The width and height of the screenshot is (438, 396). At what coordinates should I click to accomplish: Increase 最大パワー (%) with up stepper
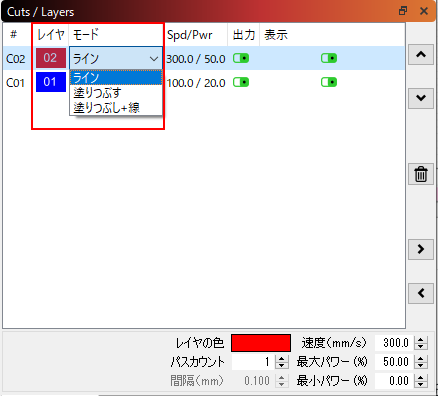(x=421, y=358)
